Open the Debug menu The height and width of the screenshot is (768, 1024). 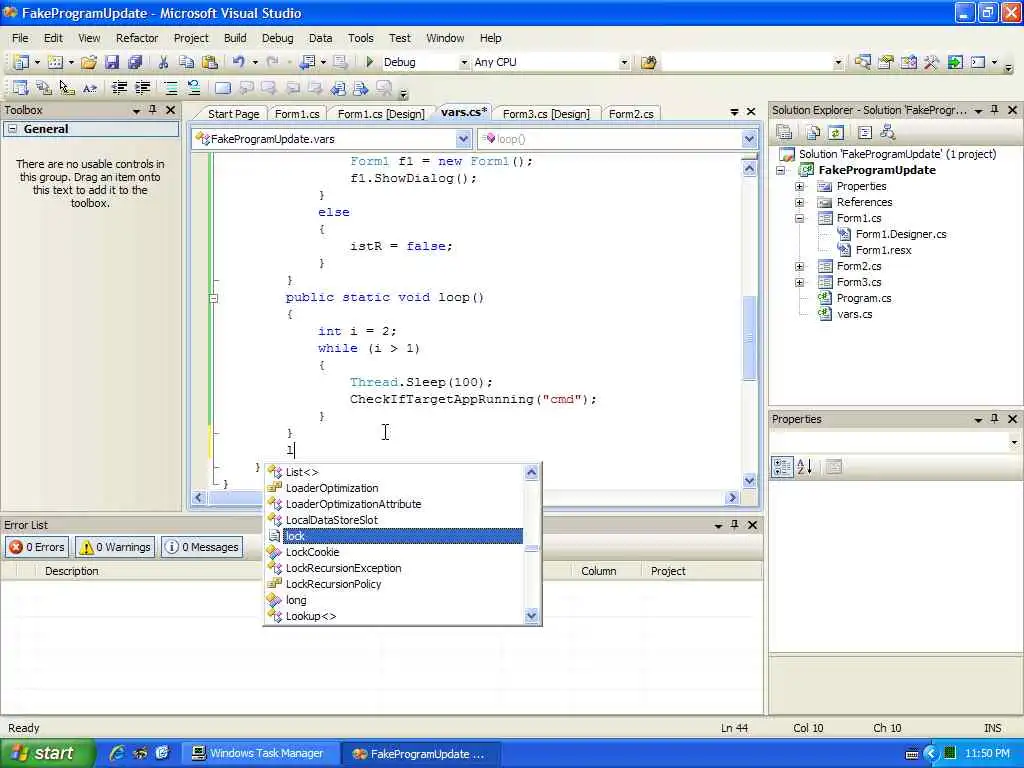[x=278, y=38]
